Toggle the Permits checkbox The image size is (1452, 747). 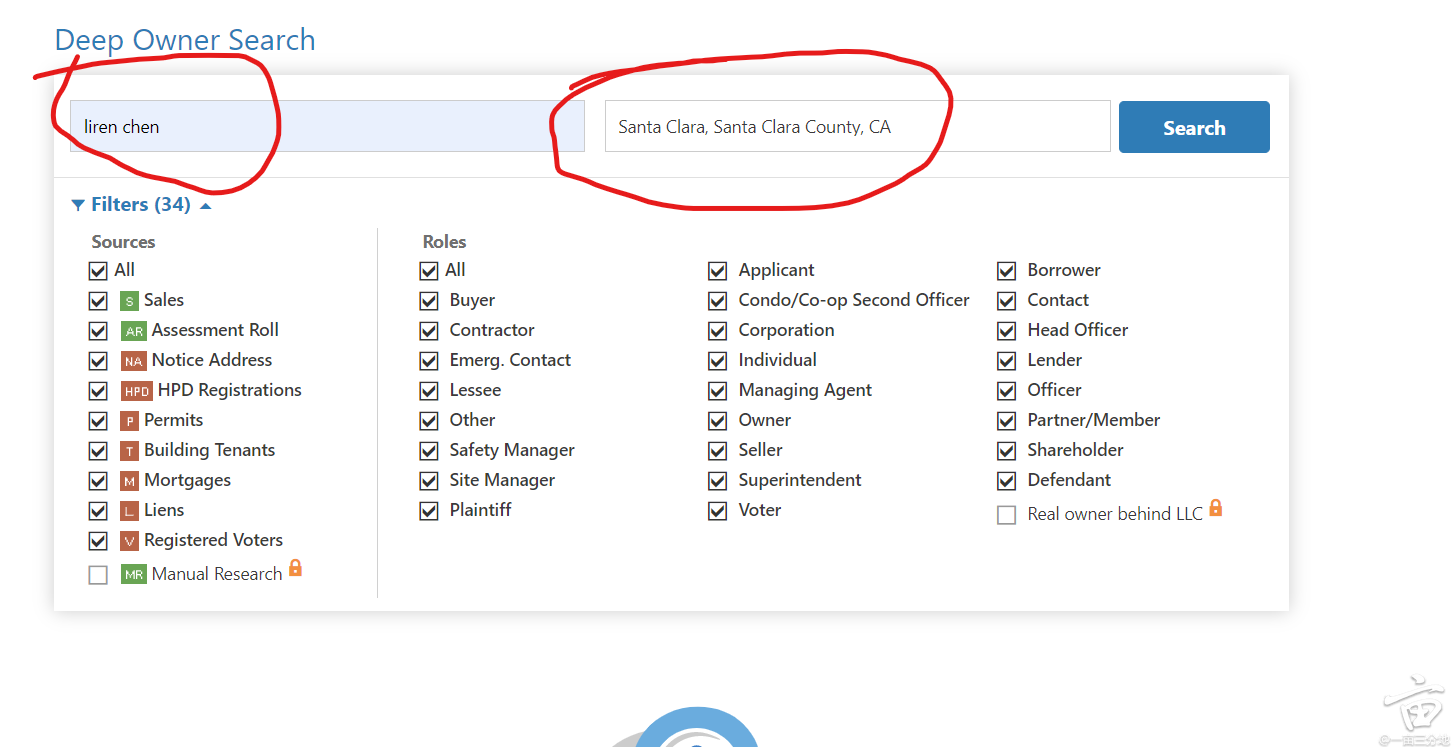click(98, 421)
